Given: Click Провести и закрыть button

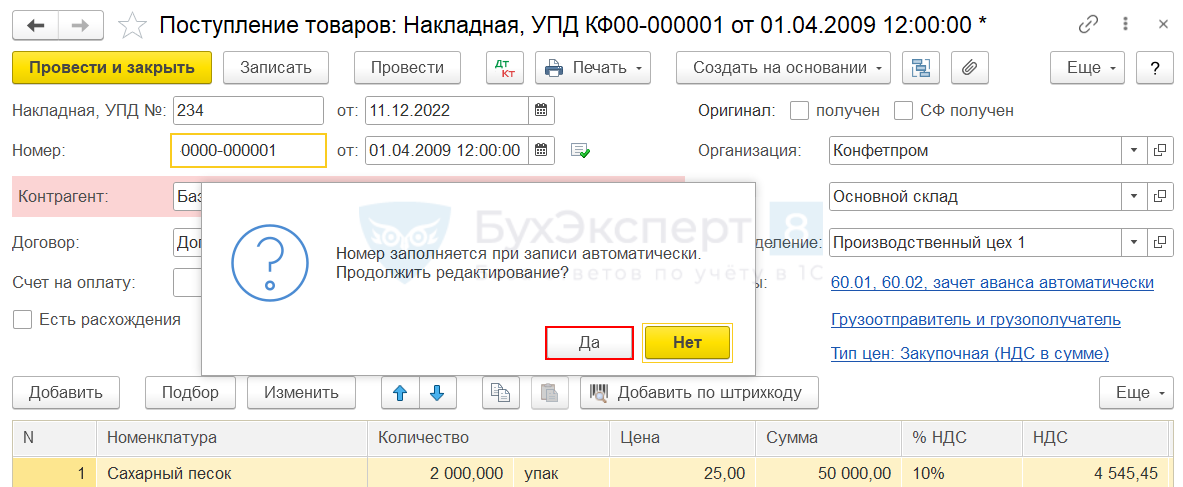Looking at the screenshot, I should (112, 67).
